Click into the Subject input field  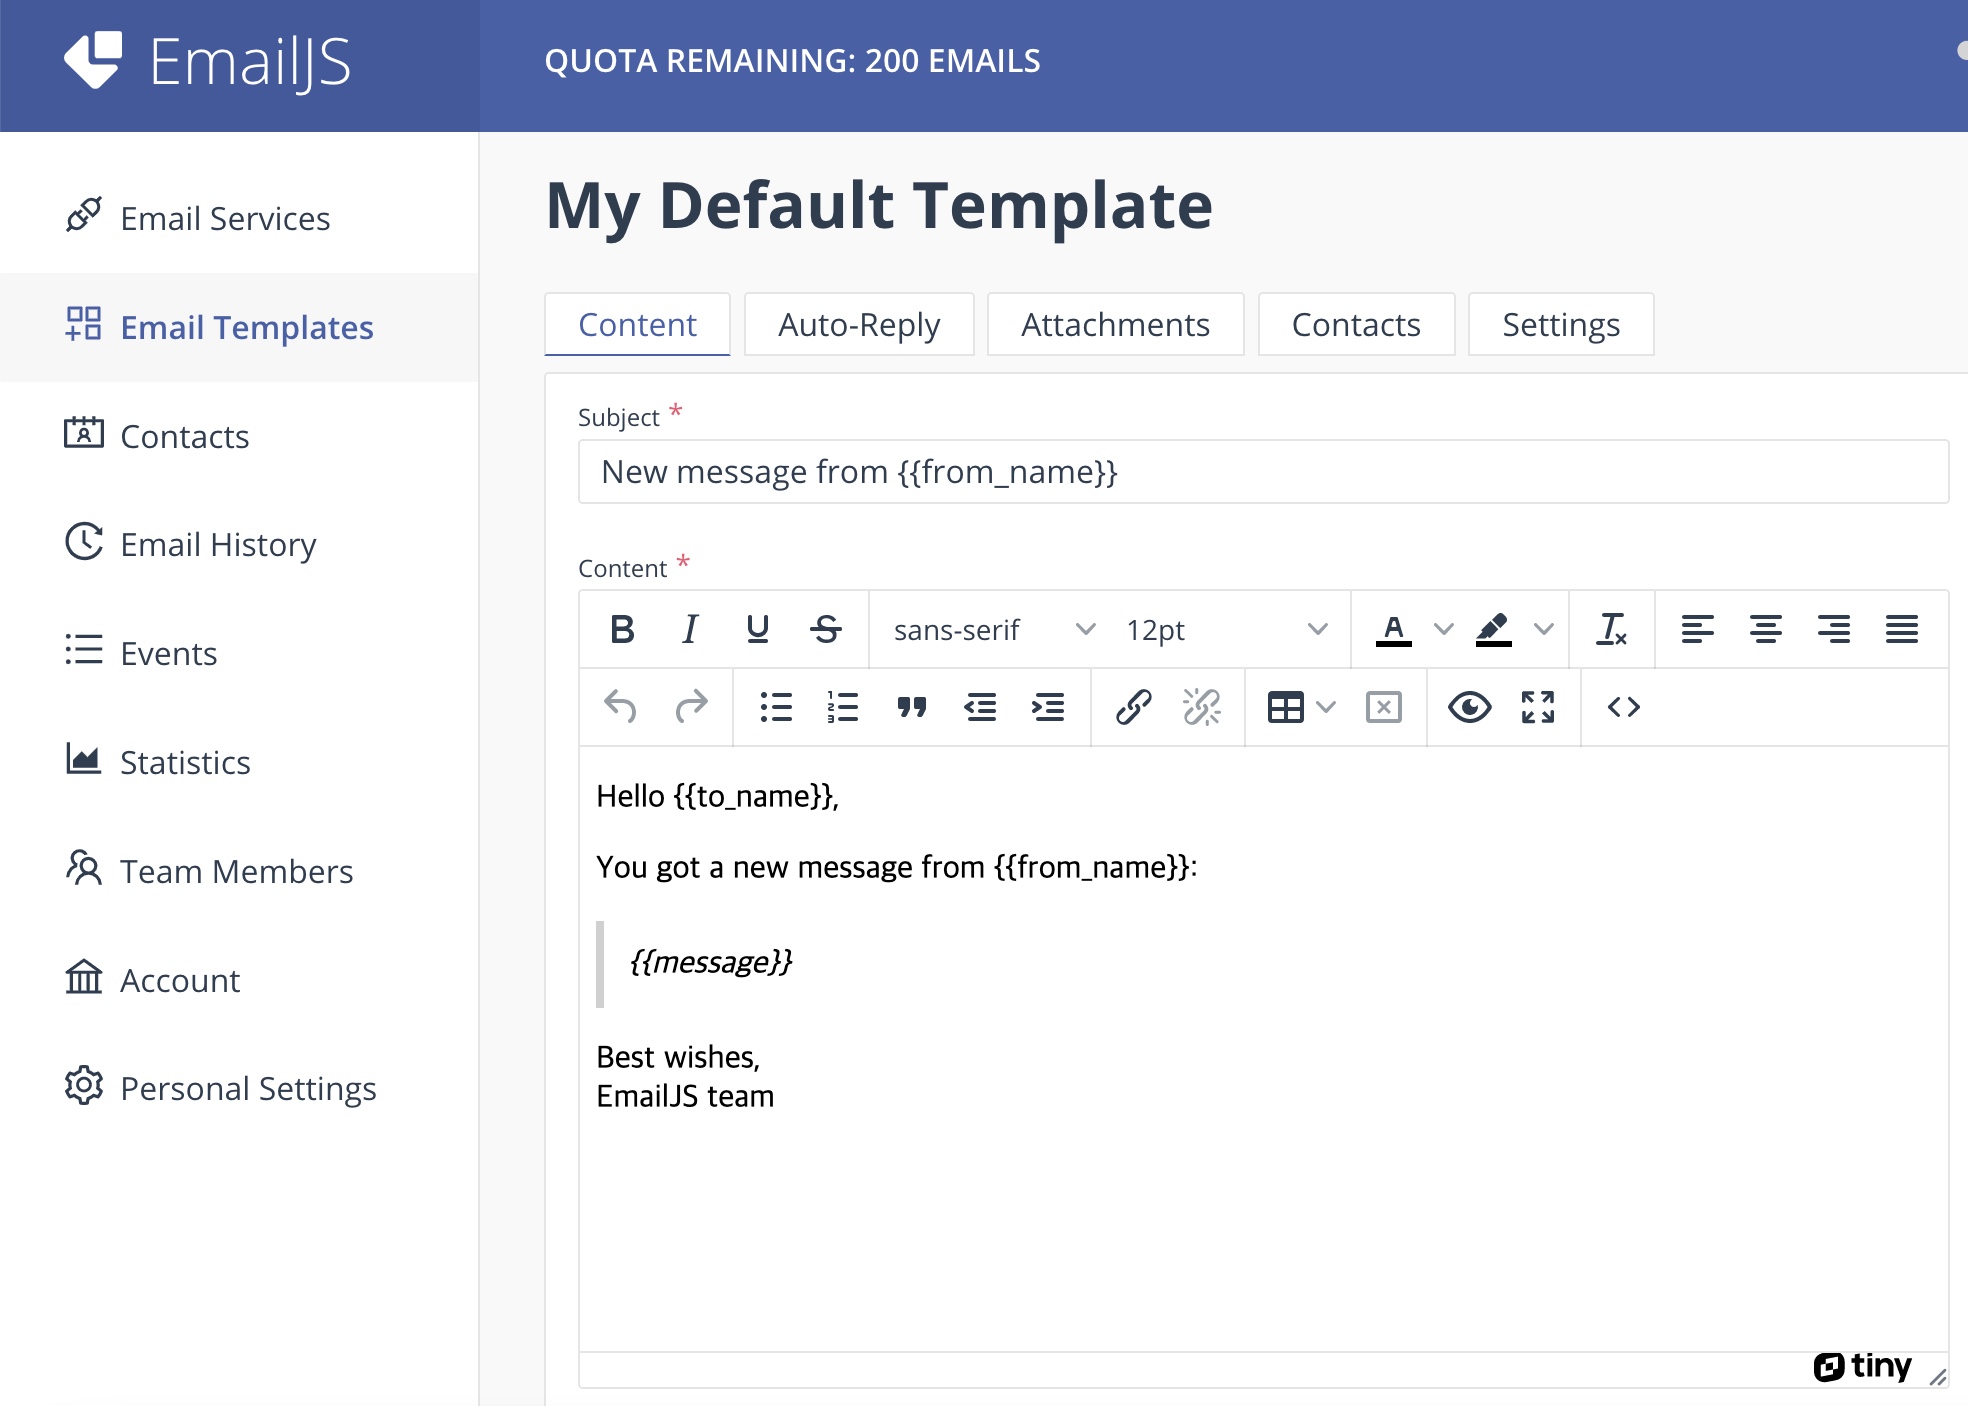click(x=1262, y=472)
